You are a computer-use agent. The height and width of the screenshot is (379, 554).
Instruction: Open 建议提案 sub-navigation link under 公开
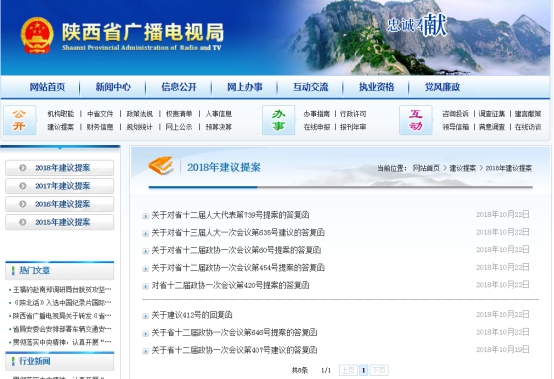61,127
